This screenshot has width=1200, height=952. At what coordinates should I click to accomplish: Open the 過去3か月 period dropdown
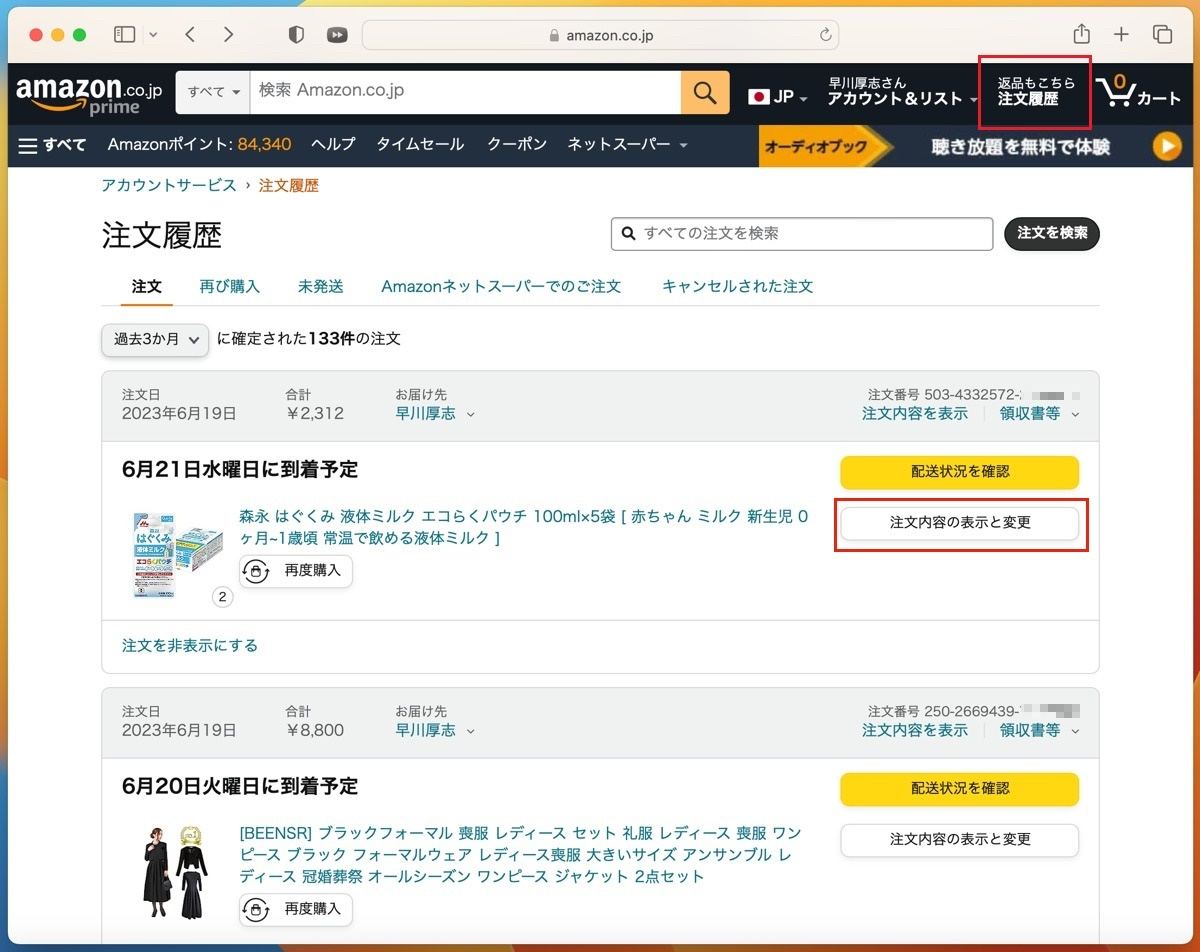(x=155, y=340)
